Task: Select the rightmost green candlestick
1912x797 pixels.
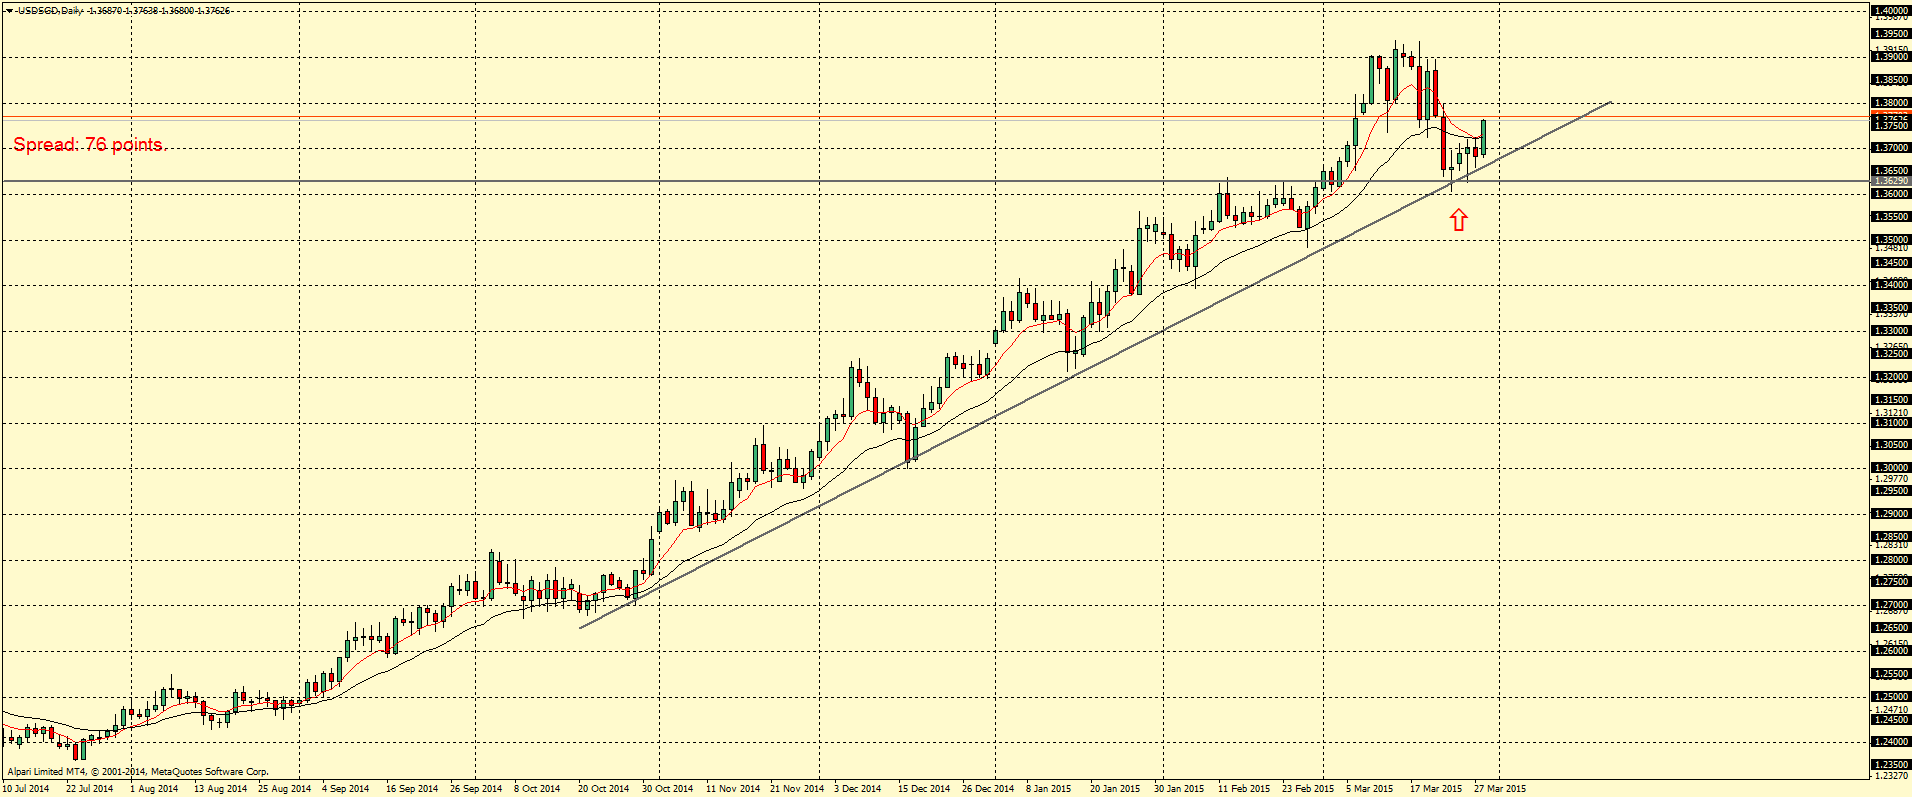Action: coord(1484,137)
